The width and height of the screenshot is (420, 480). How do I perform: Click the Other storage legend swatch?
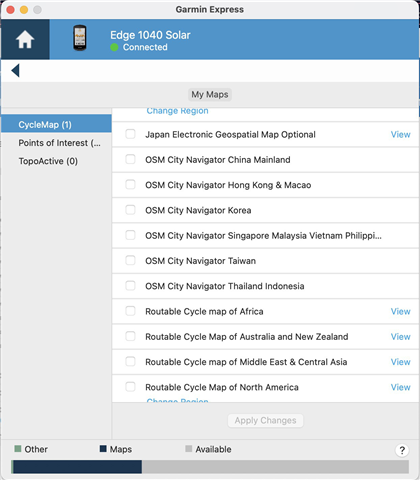(x=18, y=449)
